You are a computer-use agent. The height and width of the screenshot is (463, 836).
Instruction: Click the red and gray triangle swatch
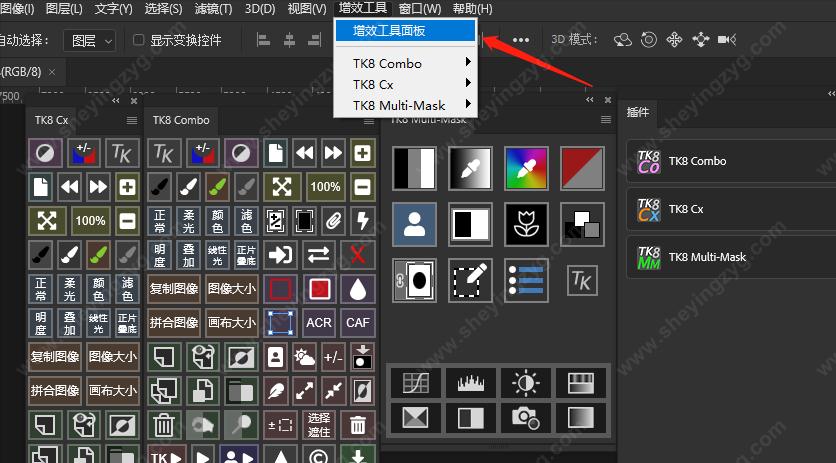click(582, 168)
